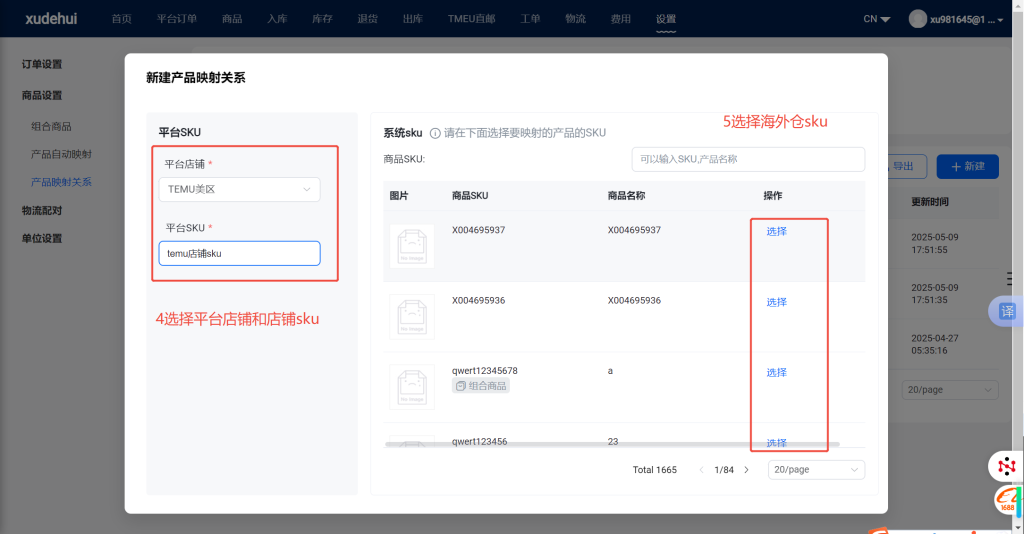Open the 20/page dropdown in the dialog
The image size is (1024, 534).
[816, 470]
